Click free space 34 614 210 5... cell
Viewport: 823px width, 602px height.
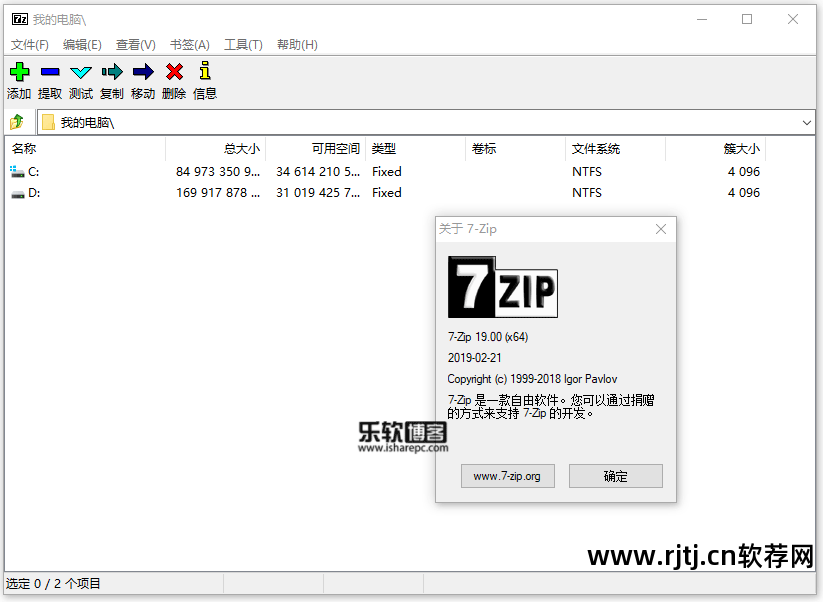point(318,172)
